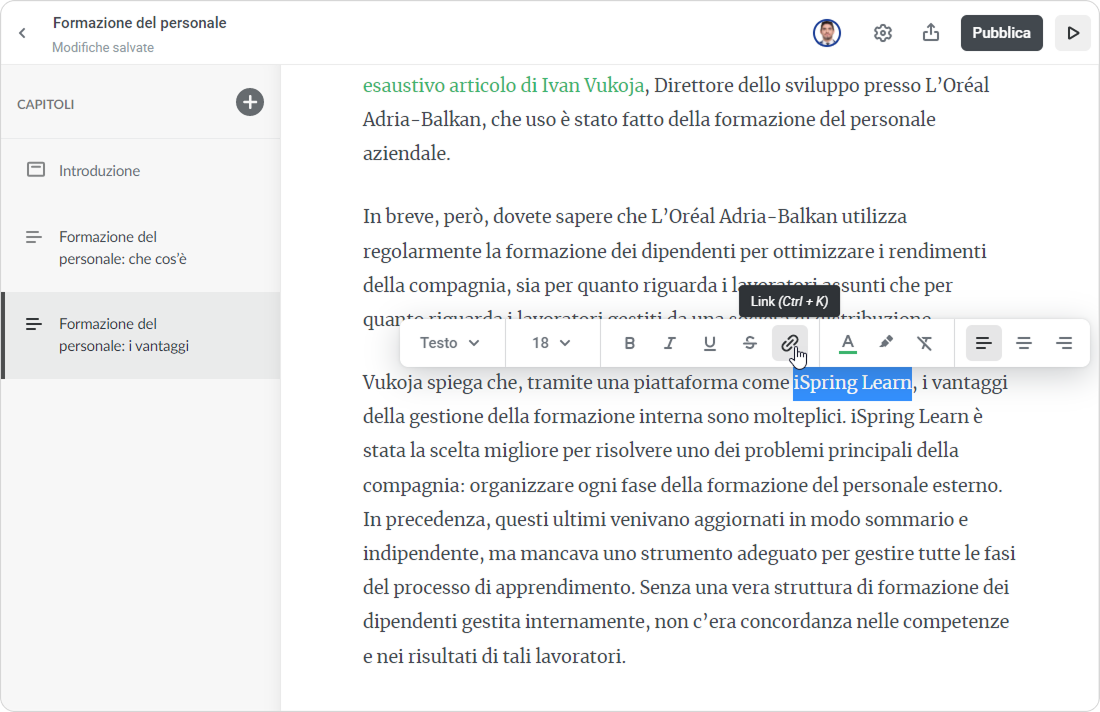Insert a link with the Link icon
The height and width of the screenshot is (712, 1100).
pyautogui.click(x=789, y=343)
